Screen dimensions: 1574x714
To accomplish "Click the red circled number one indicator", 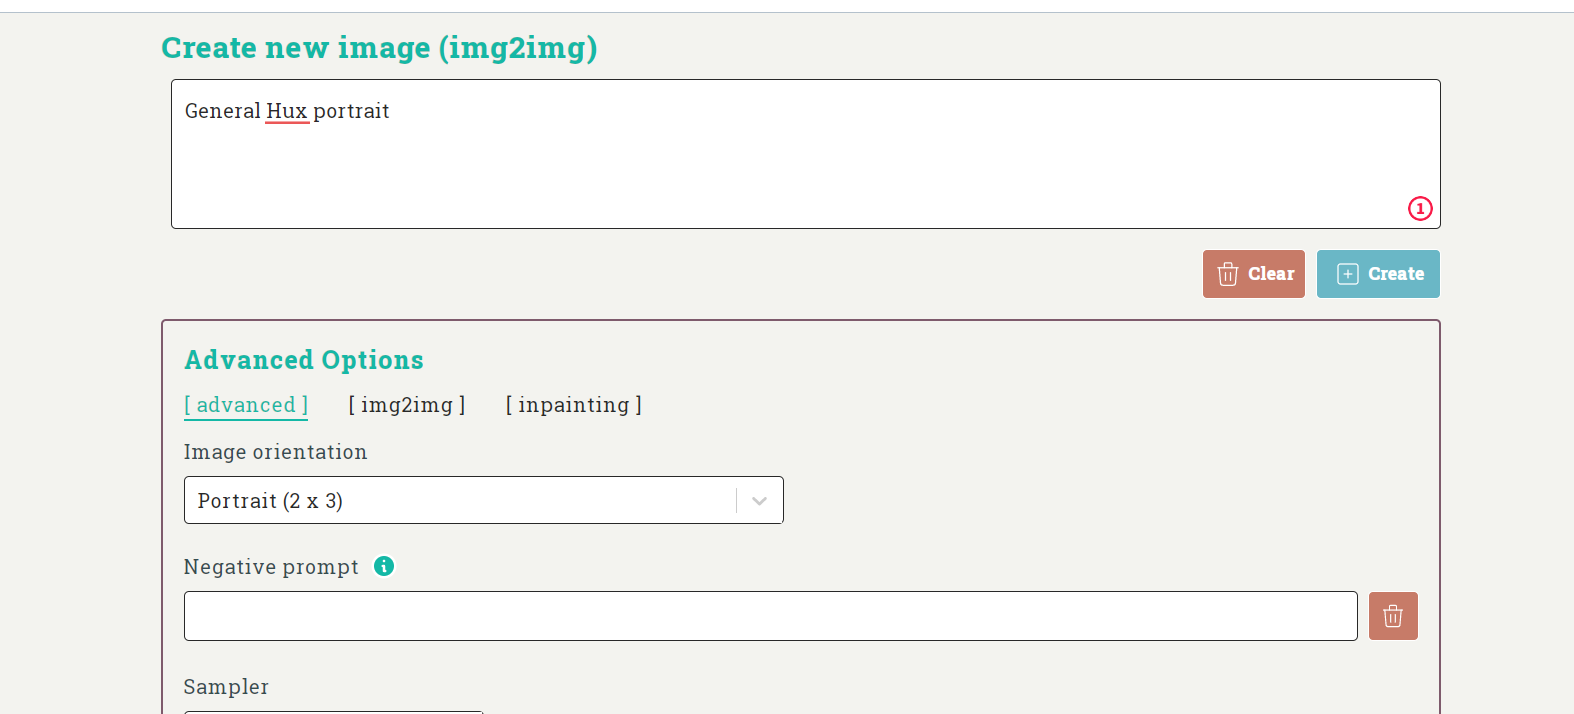I will click(1420, 208).
